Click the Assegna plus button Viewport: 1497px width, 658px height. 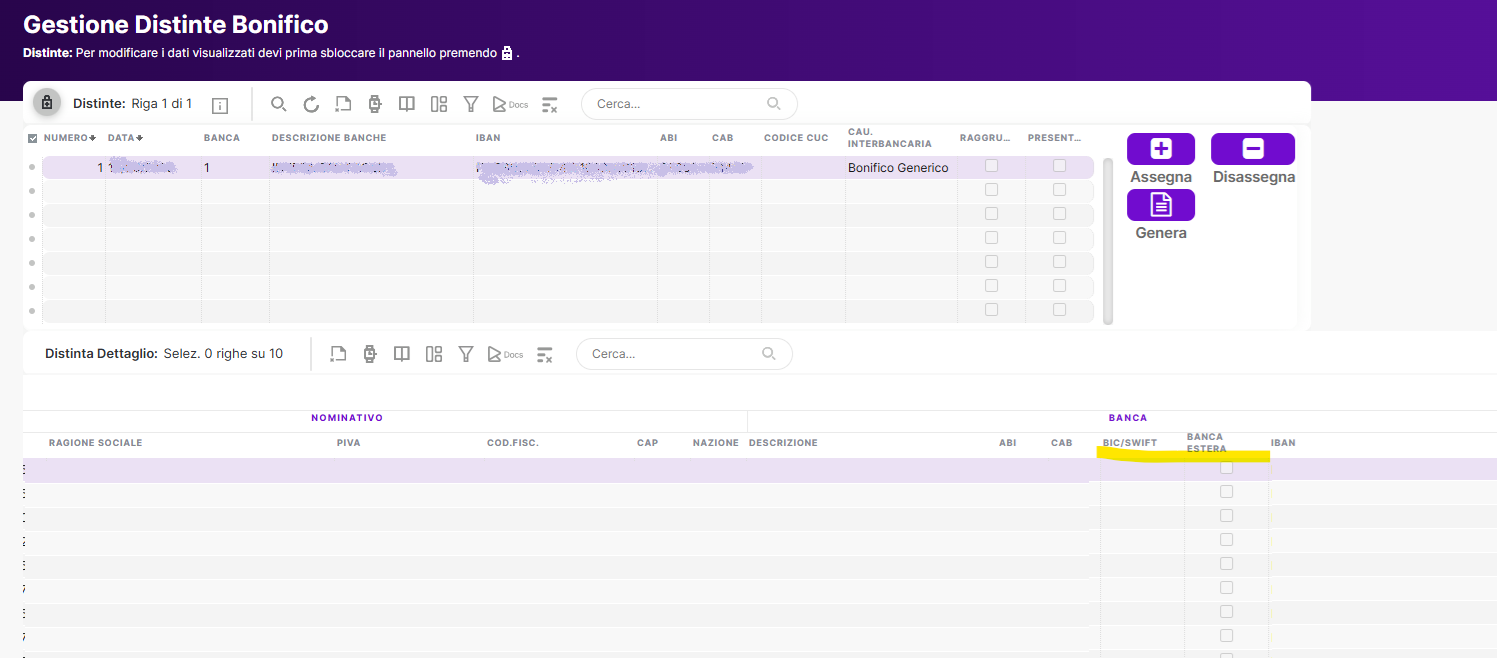1161,149
